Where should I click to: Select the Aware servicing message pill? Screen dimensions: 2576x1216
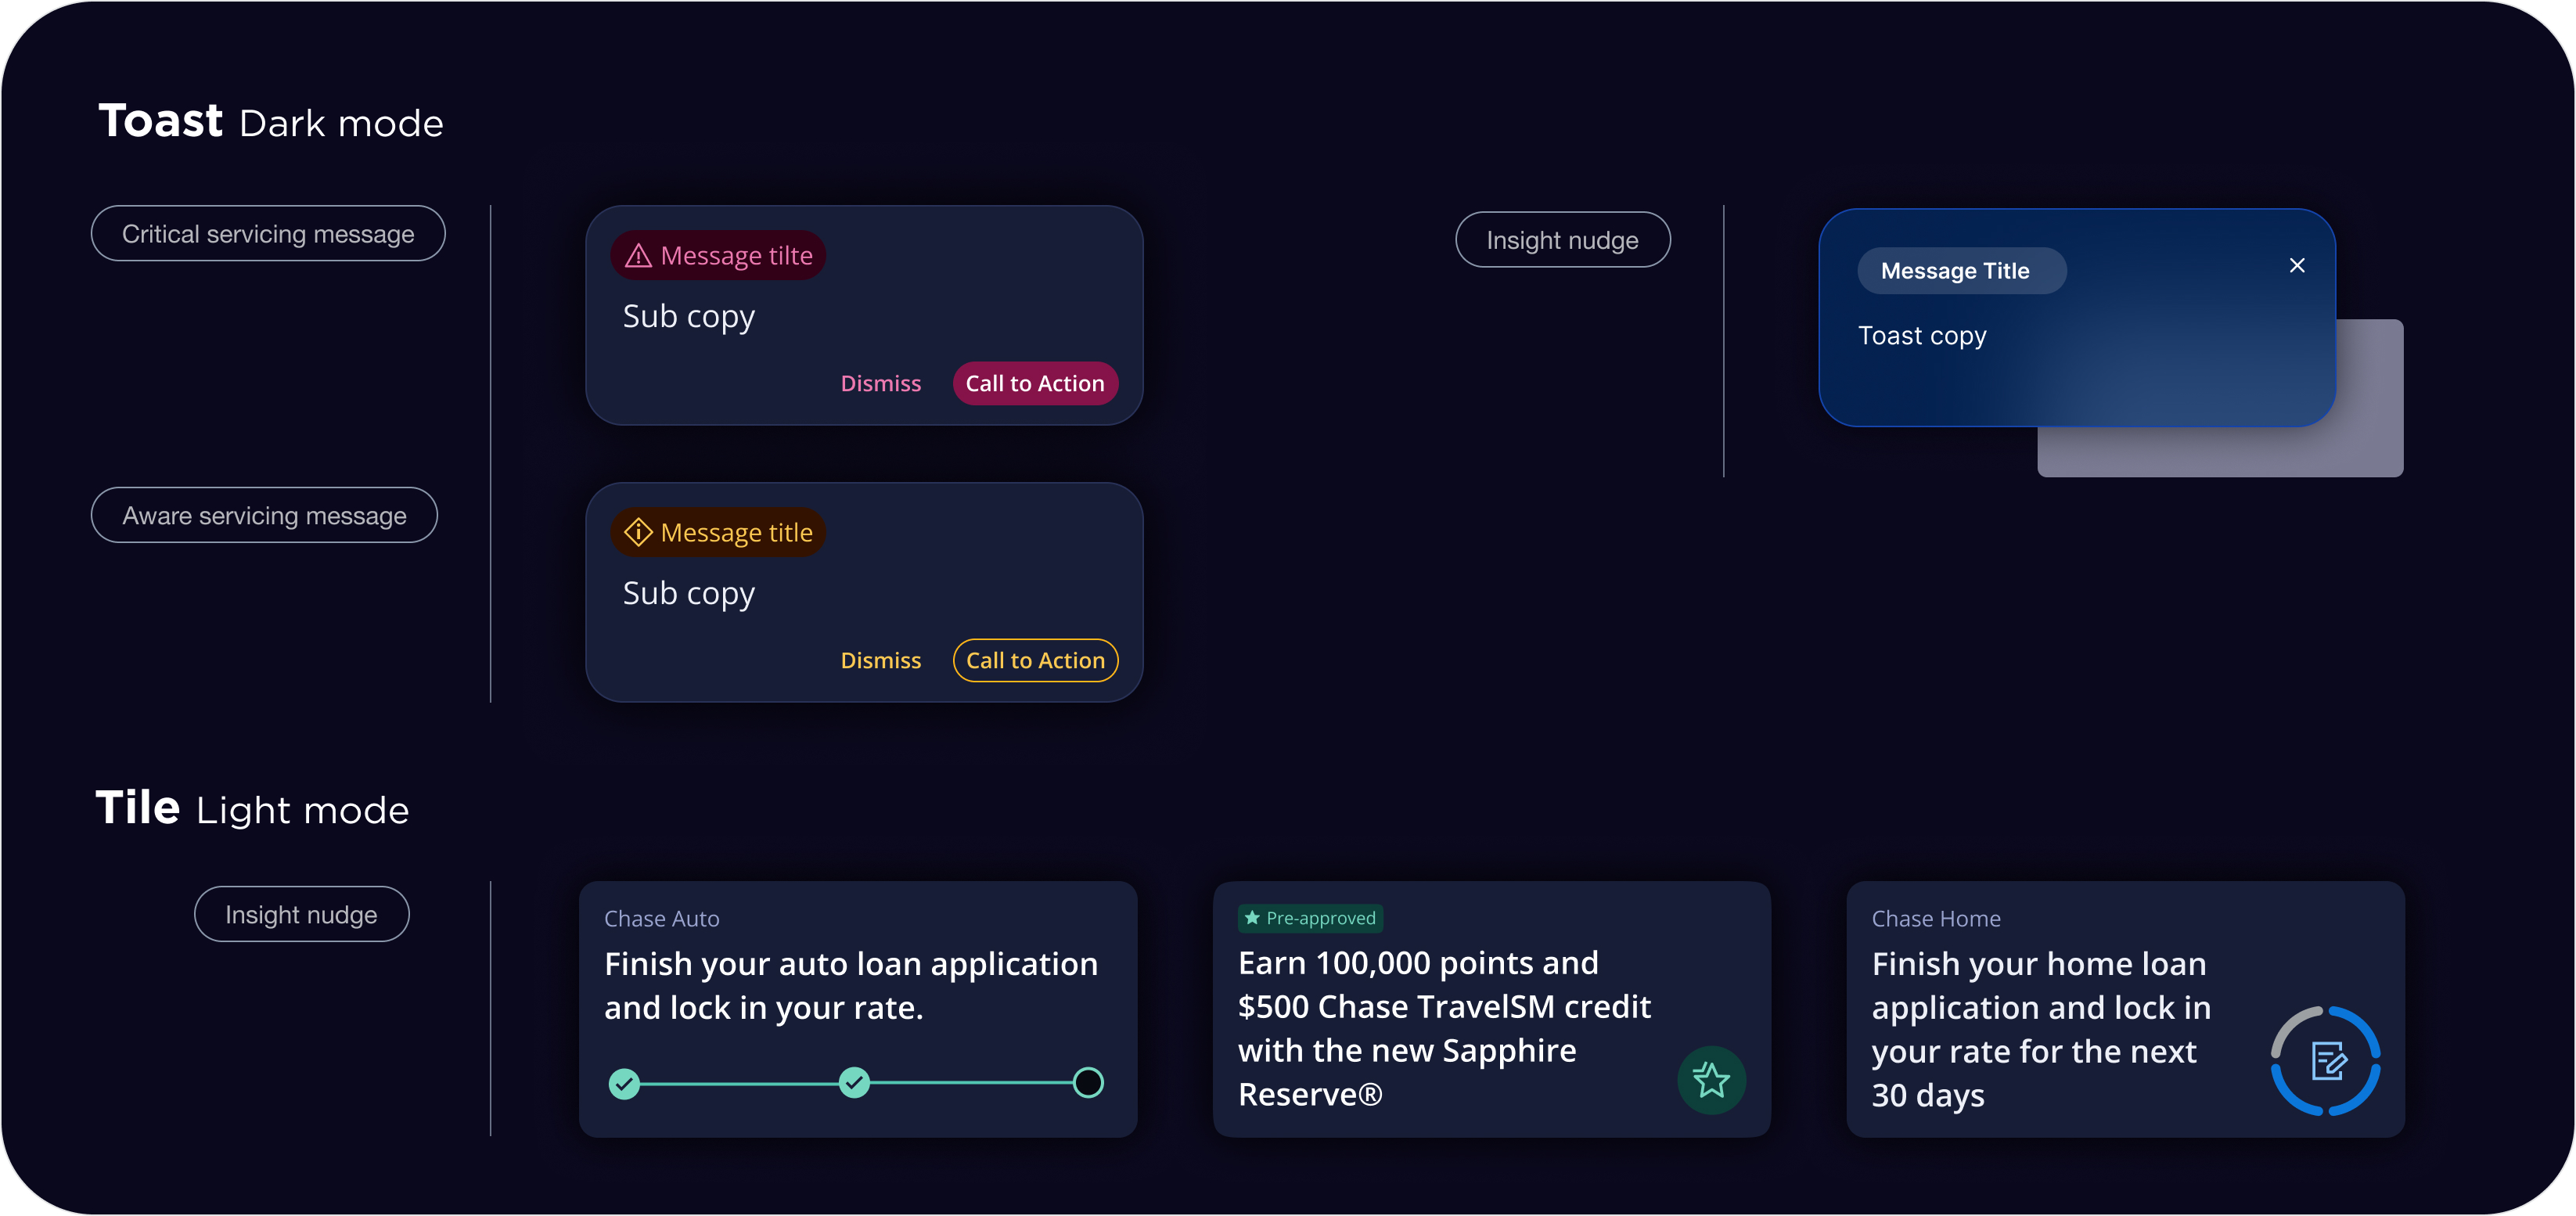click(x=264, y=516)
